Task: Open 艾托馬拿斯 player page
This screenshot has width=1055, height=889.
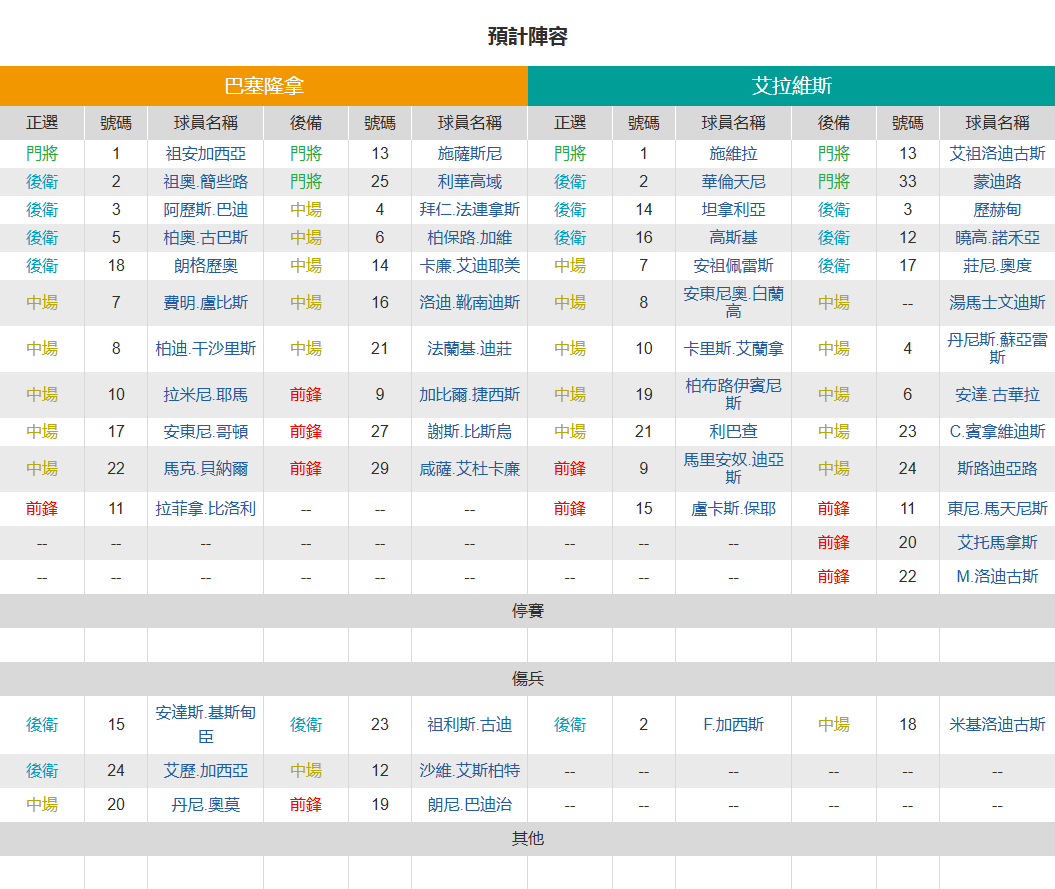Action: (x=997, y=542)
